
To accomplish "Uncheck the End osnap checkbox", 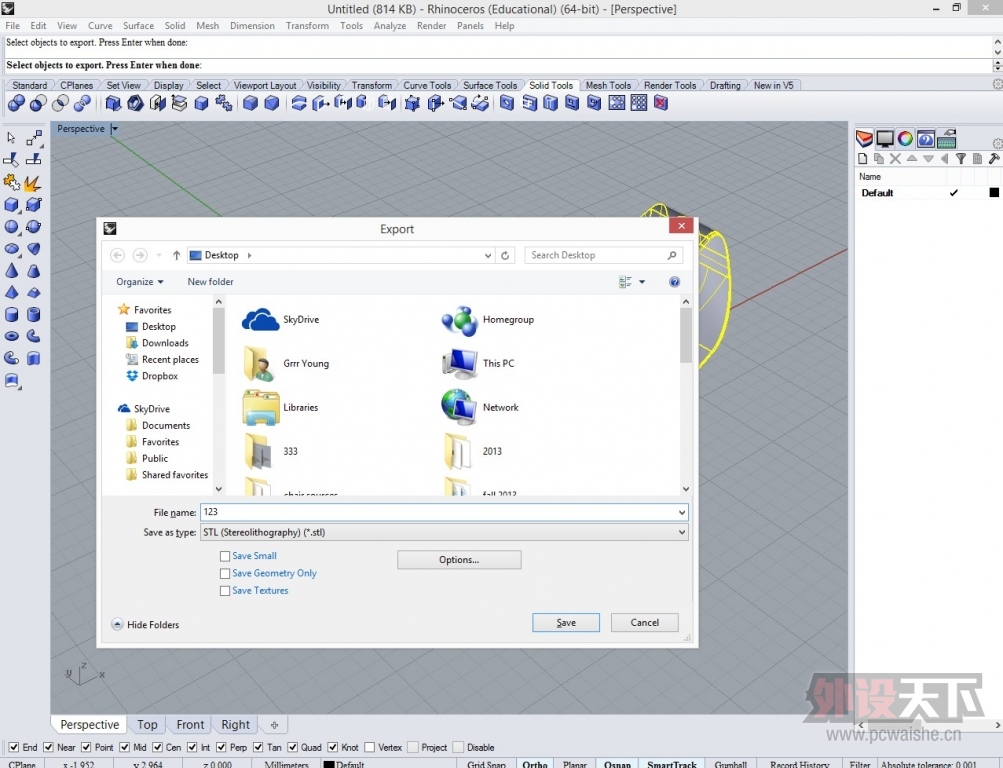I will [x=13, y=747].
